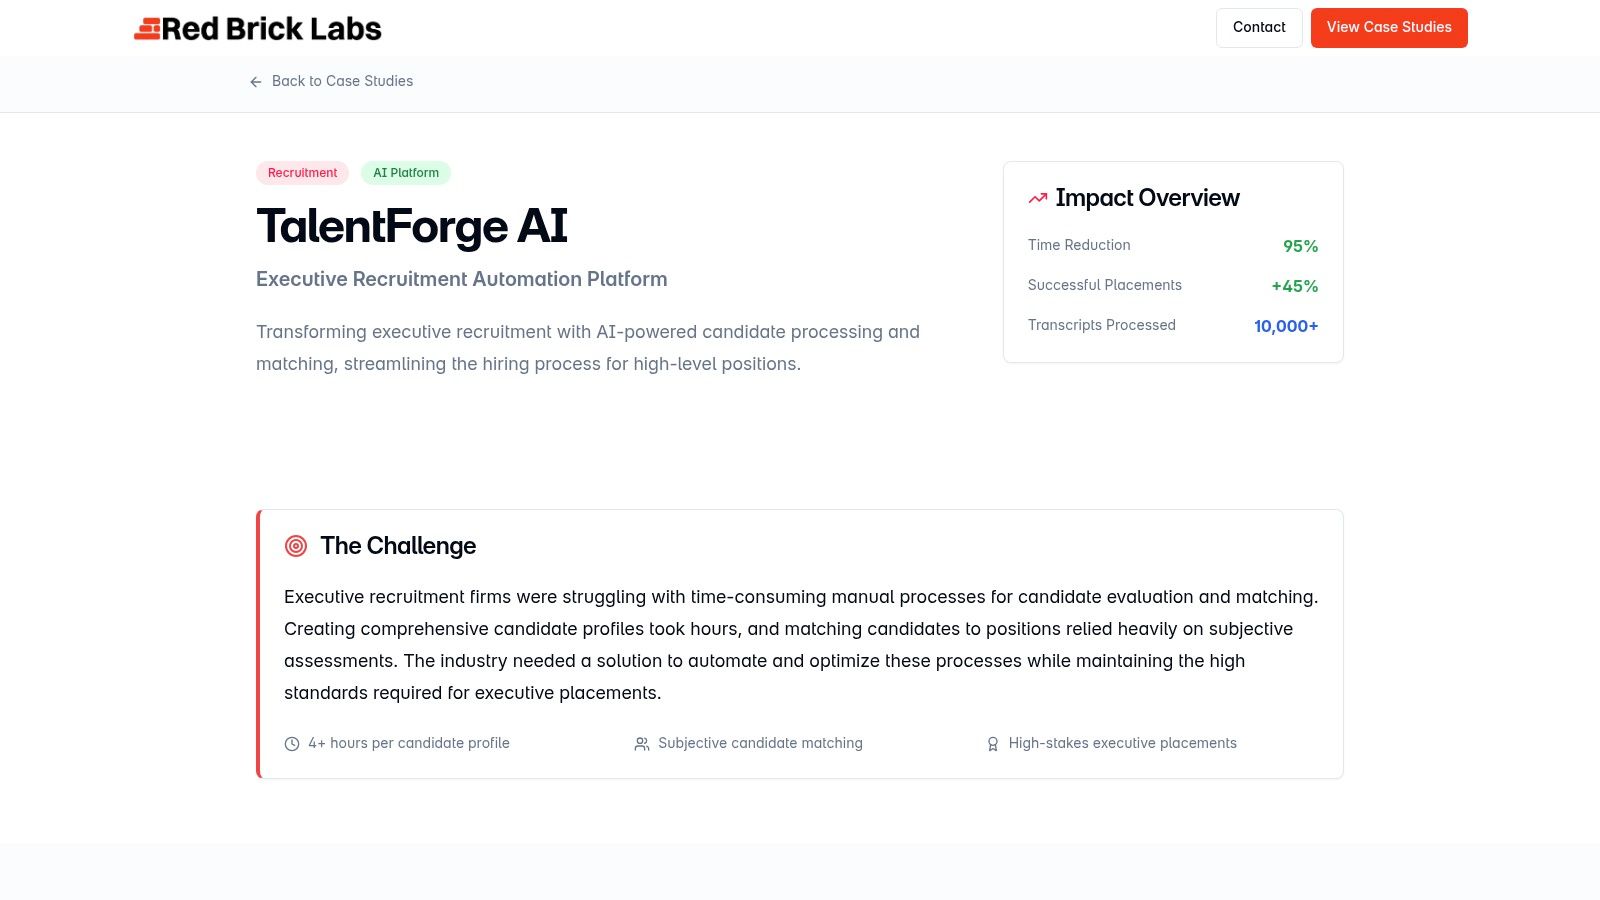Click the TalentForge AI heading

pyautogui.click(x=411, y=226)
